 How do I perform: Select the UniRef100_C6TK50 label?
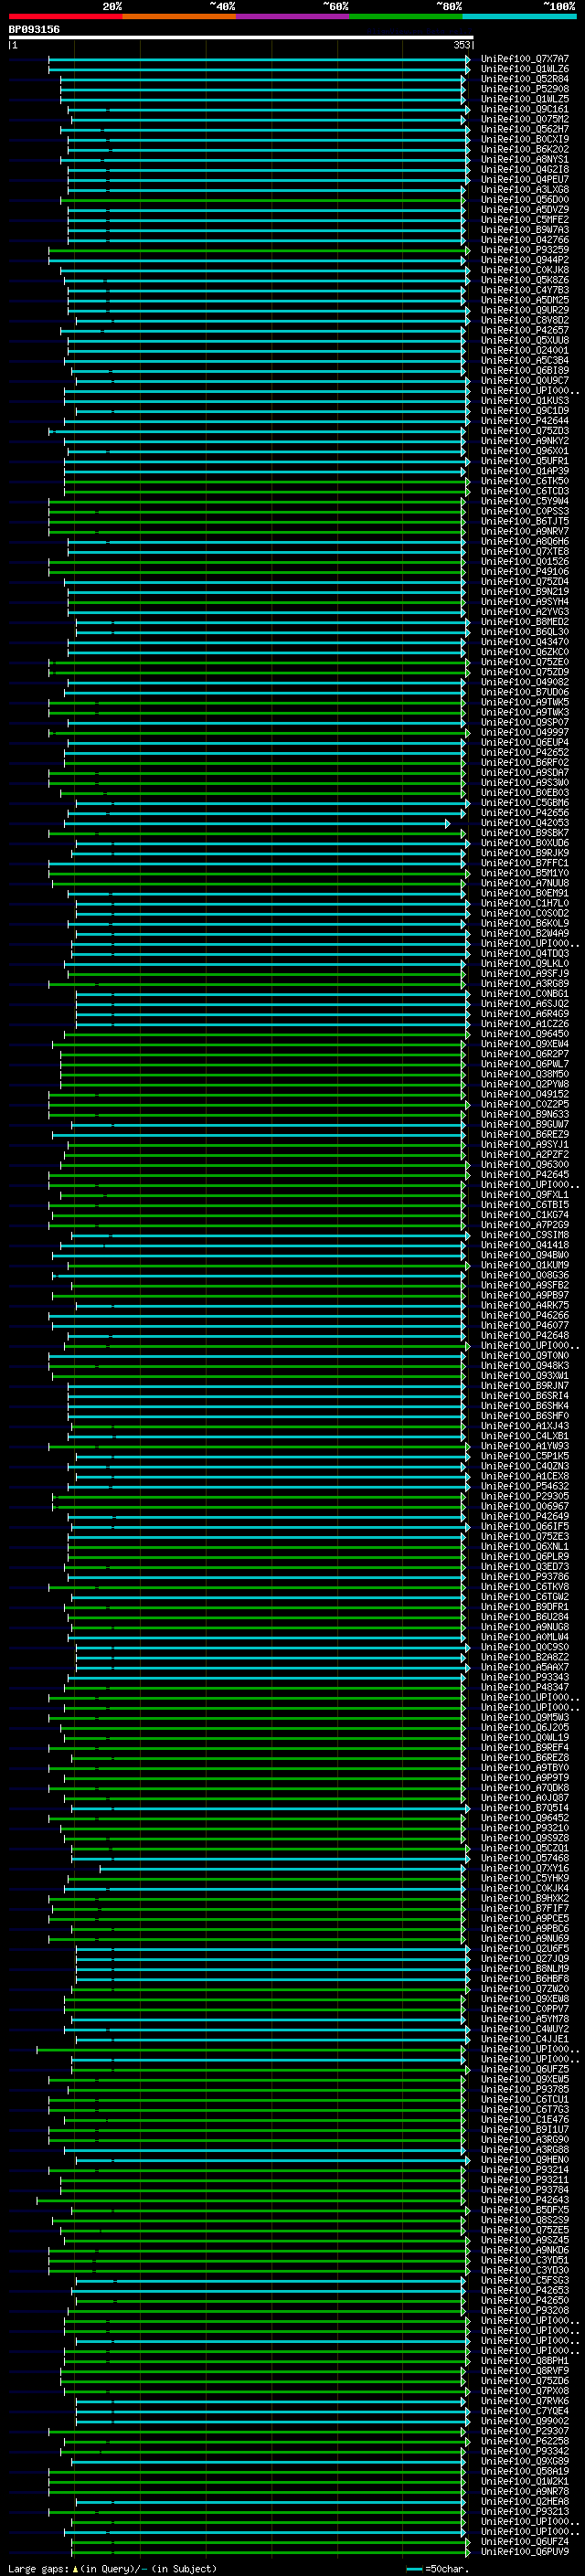tap(524, 481)
